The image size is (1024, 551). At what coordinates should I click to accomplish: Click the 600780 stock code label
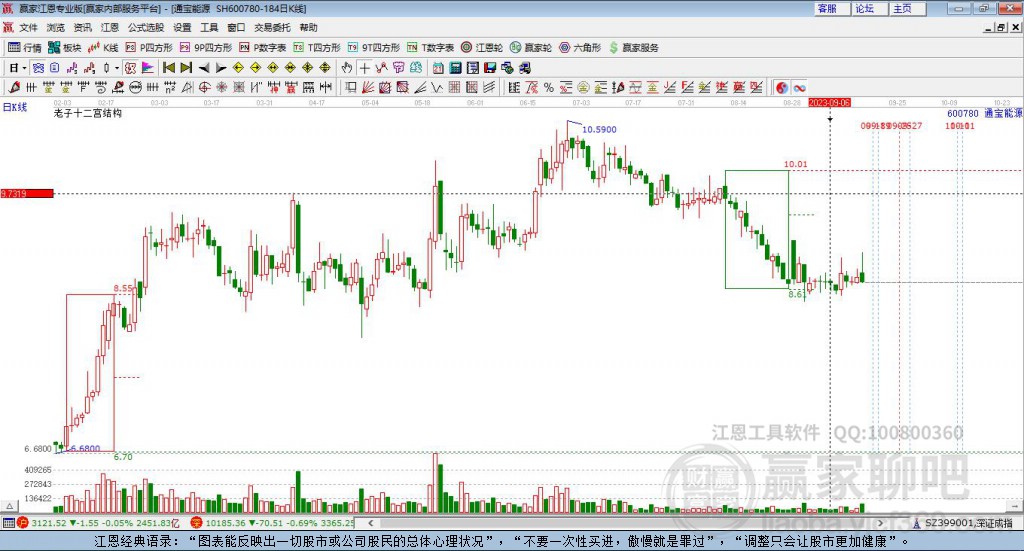tap(963, 114)
